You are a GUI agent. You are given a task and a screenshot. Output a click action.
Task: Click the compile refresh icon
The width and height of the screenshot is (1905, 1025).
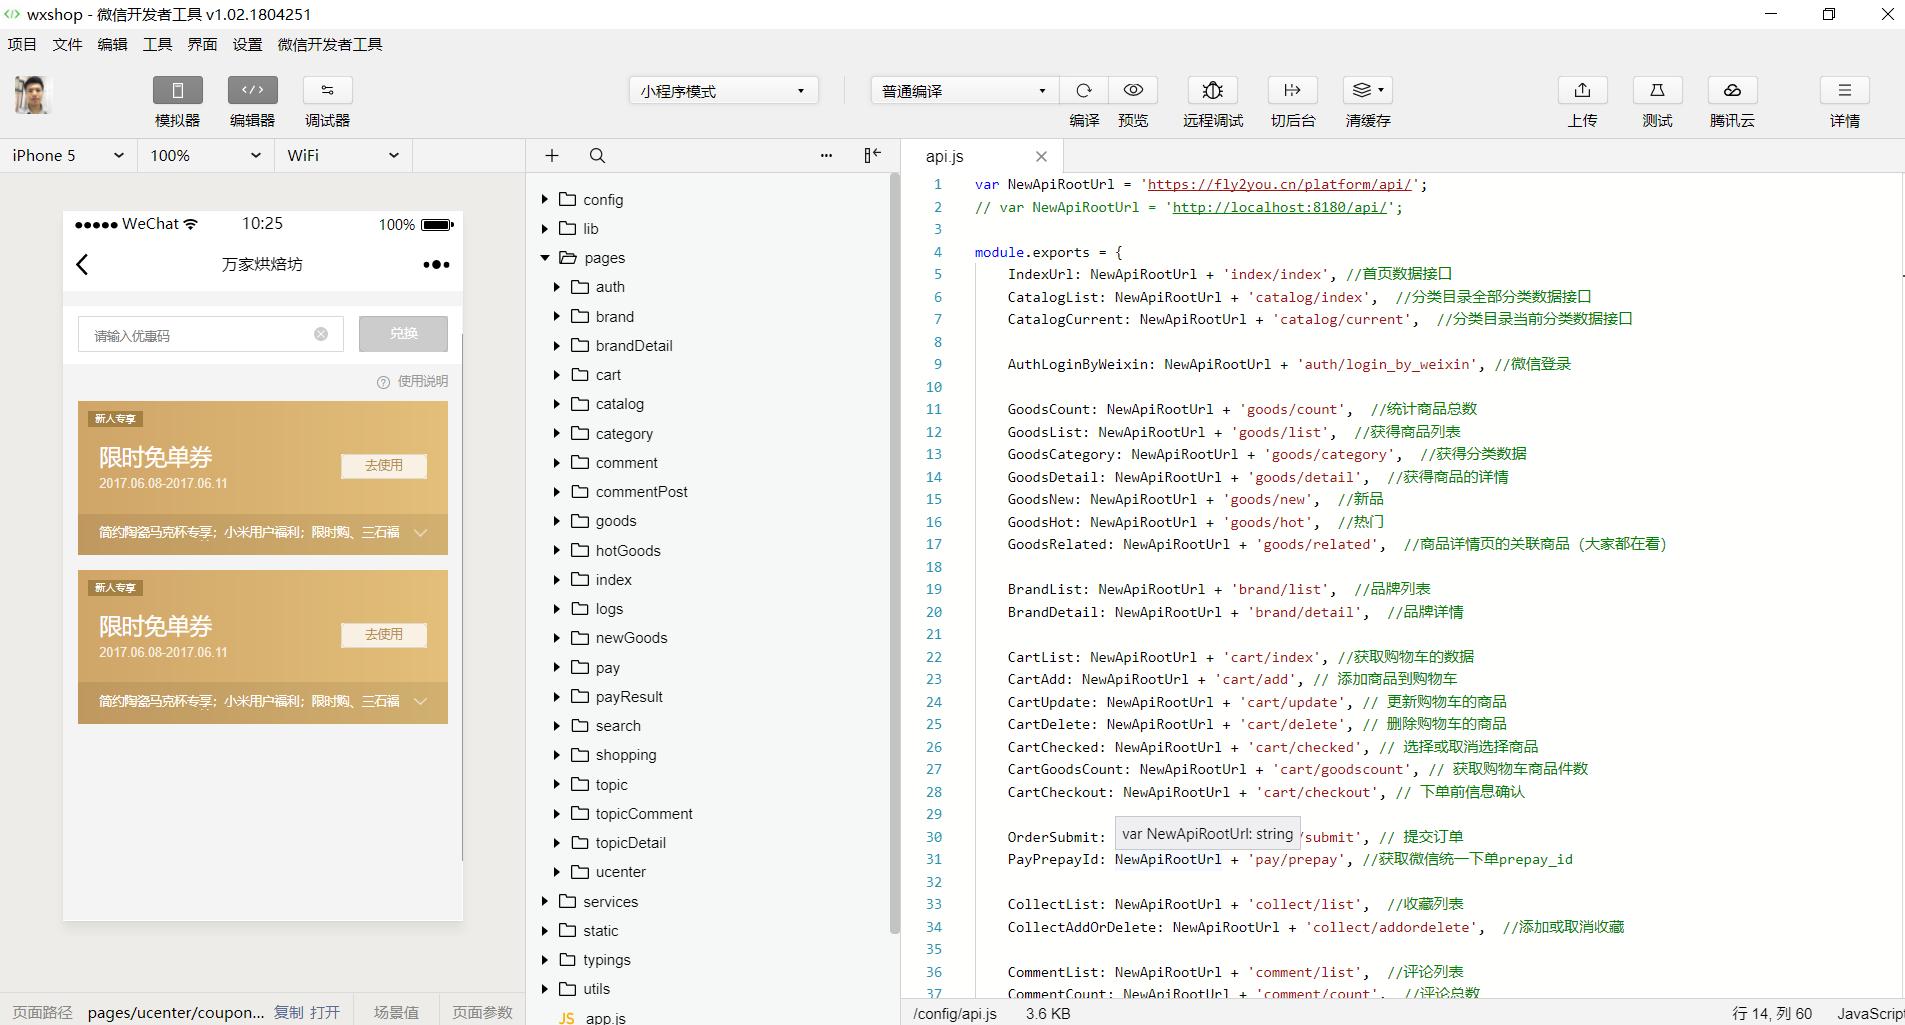tap(1083, 91)
